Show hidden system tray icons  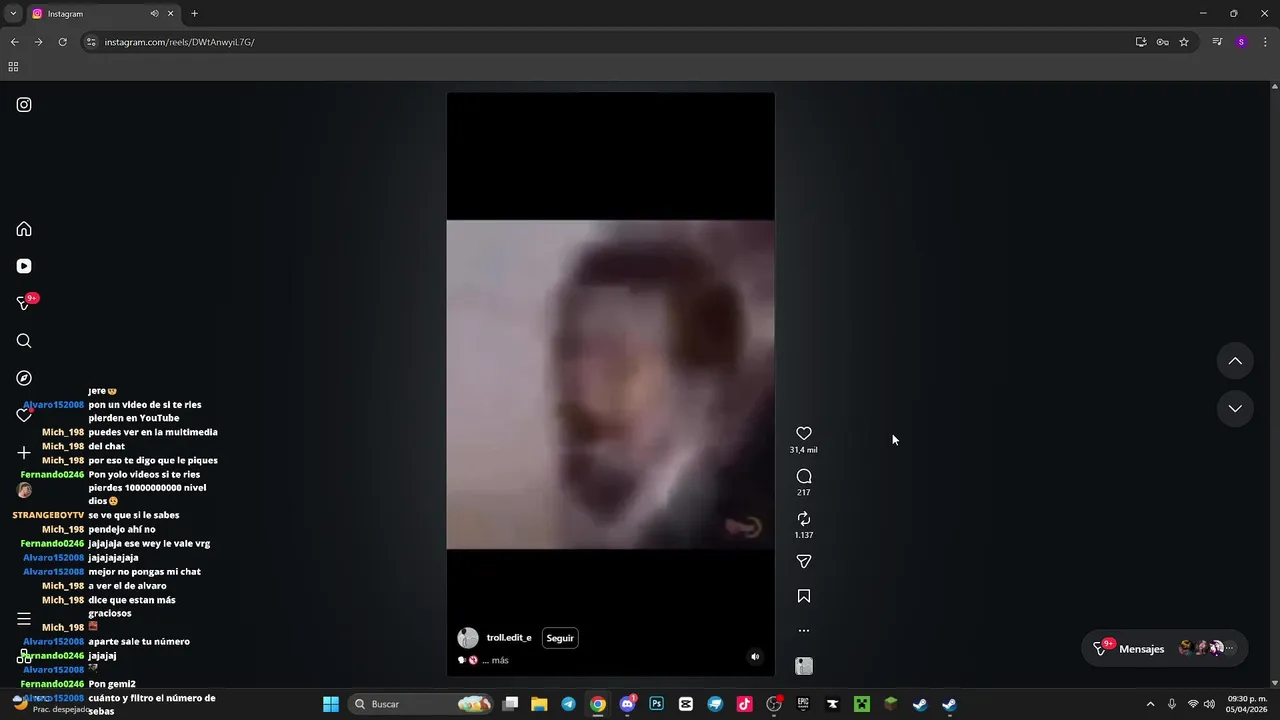1150,704
